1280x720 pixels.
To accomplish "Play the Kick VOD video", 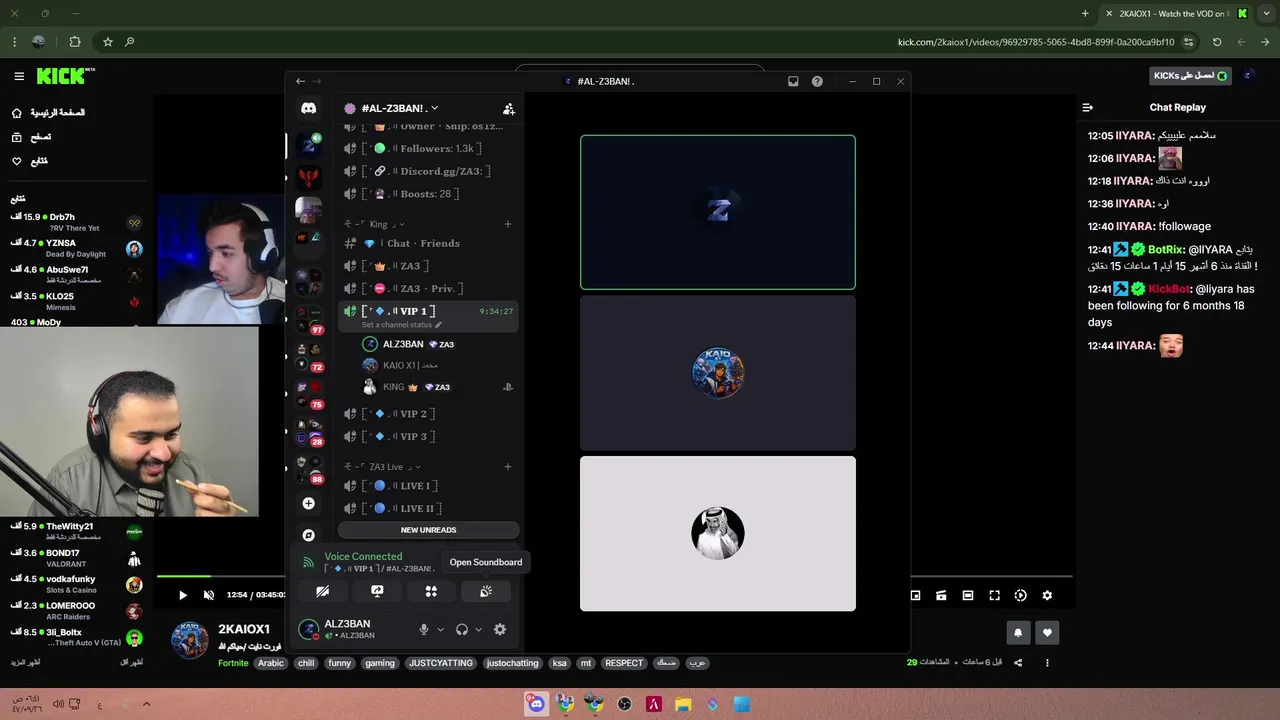I will tap(182, 595).
